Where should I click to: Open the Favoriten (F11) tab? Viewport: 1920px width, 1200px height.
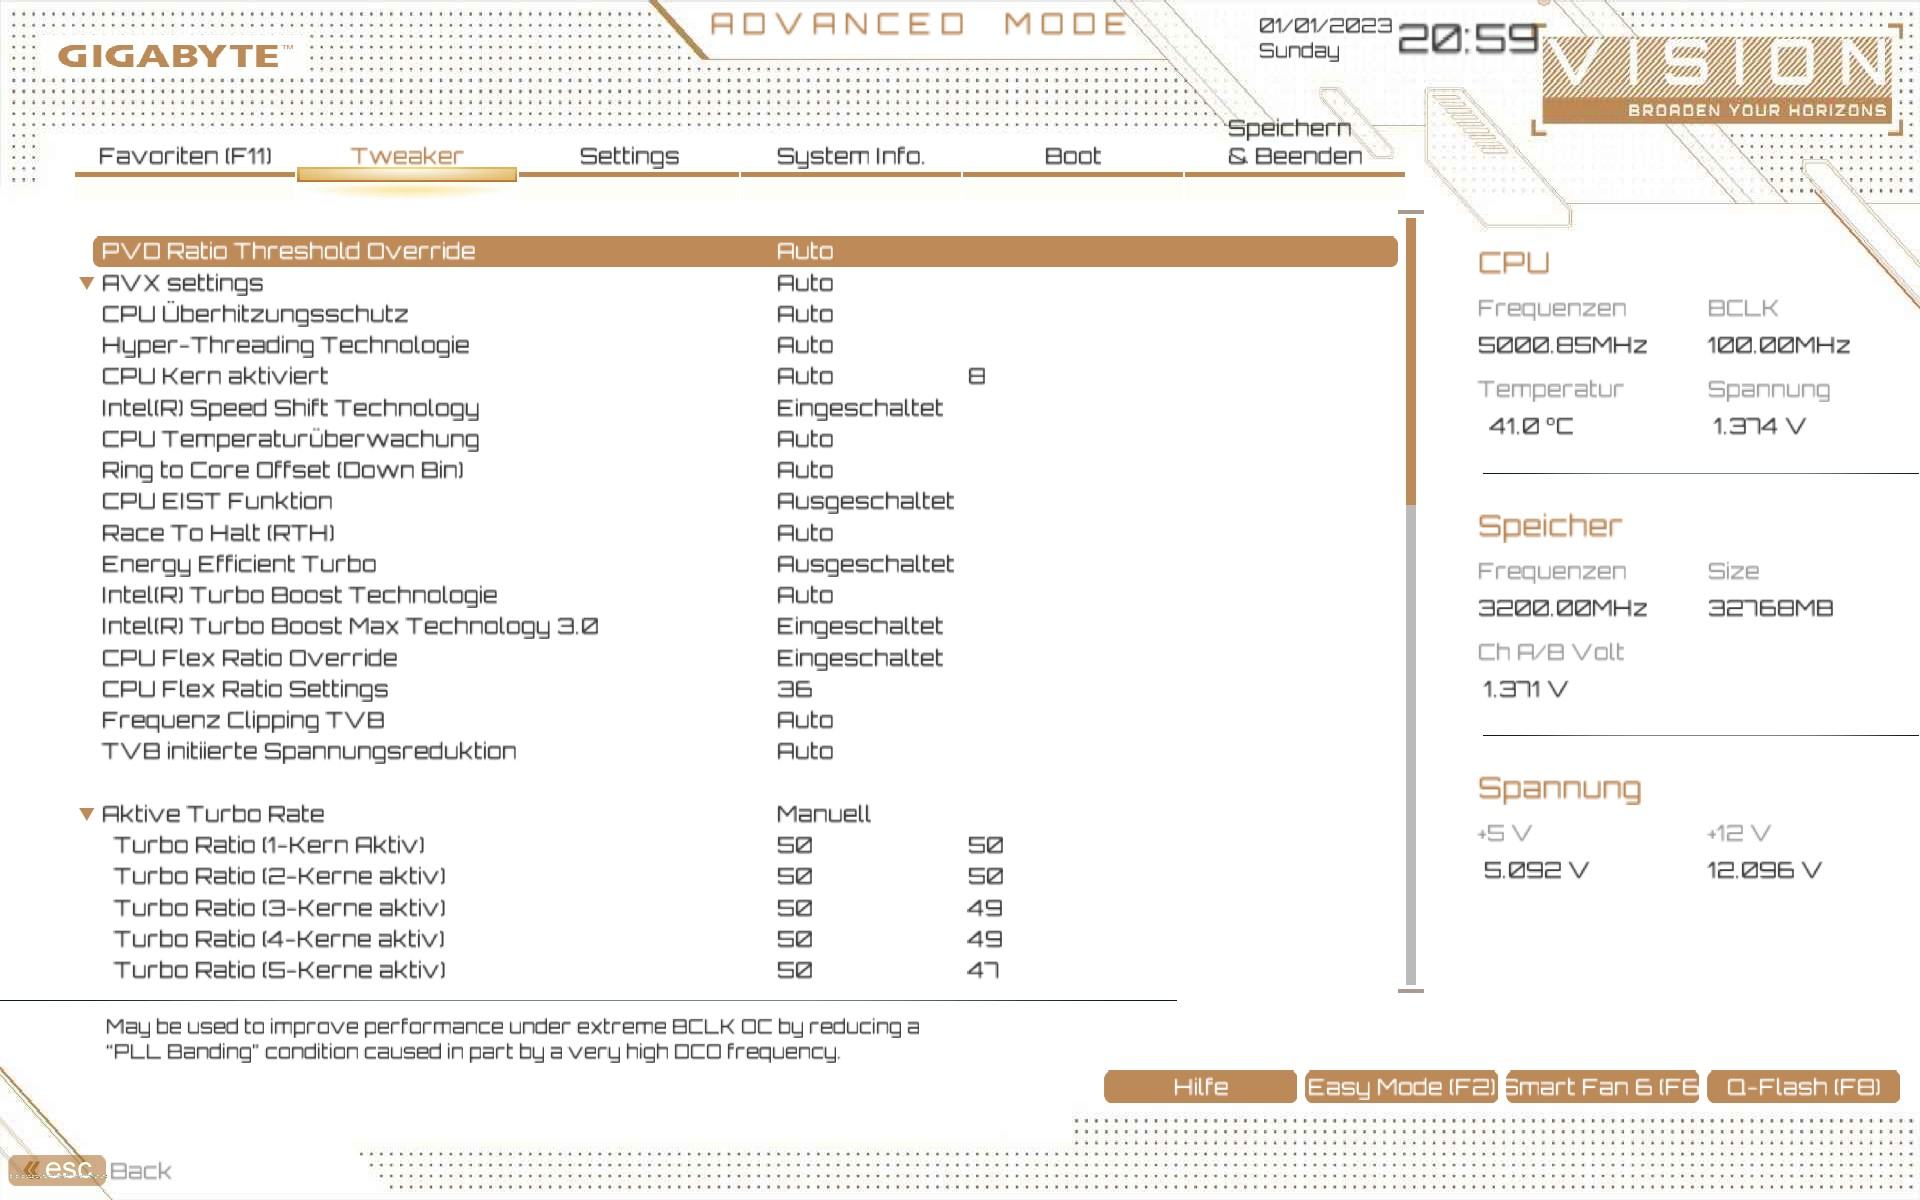coord(185,156)
